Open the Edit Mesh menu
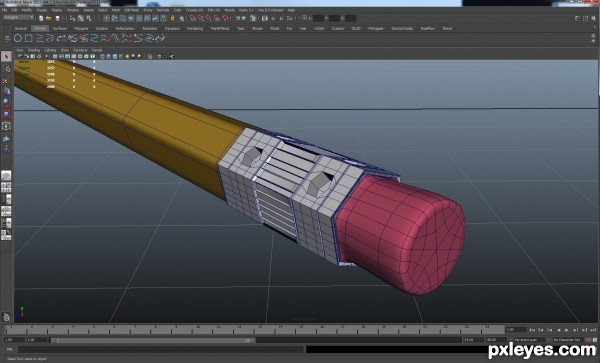600x363 pixels. (132, 10)
